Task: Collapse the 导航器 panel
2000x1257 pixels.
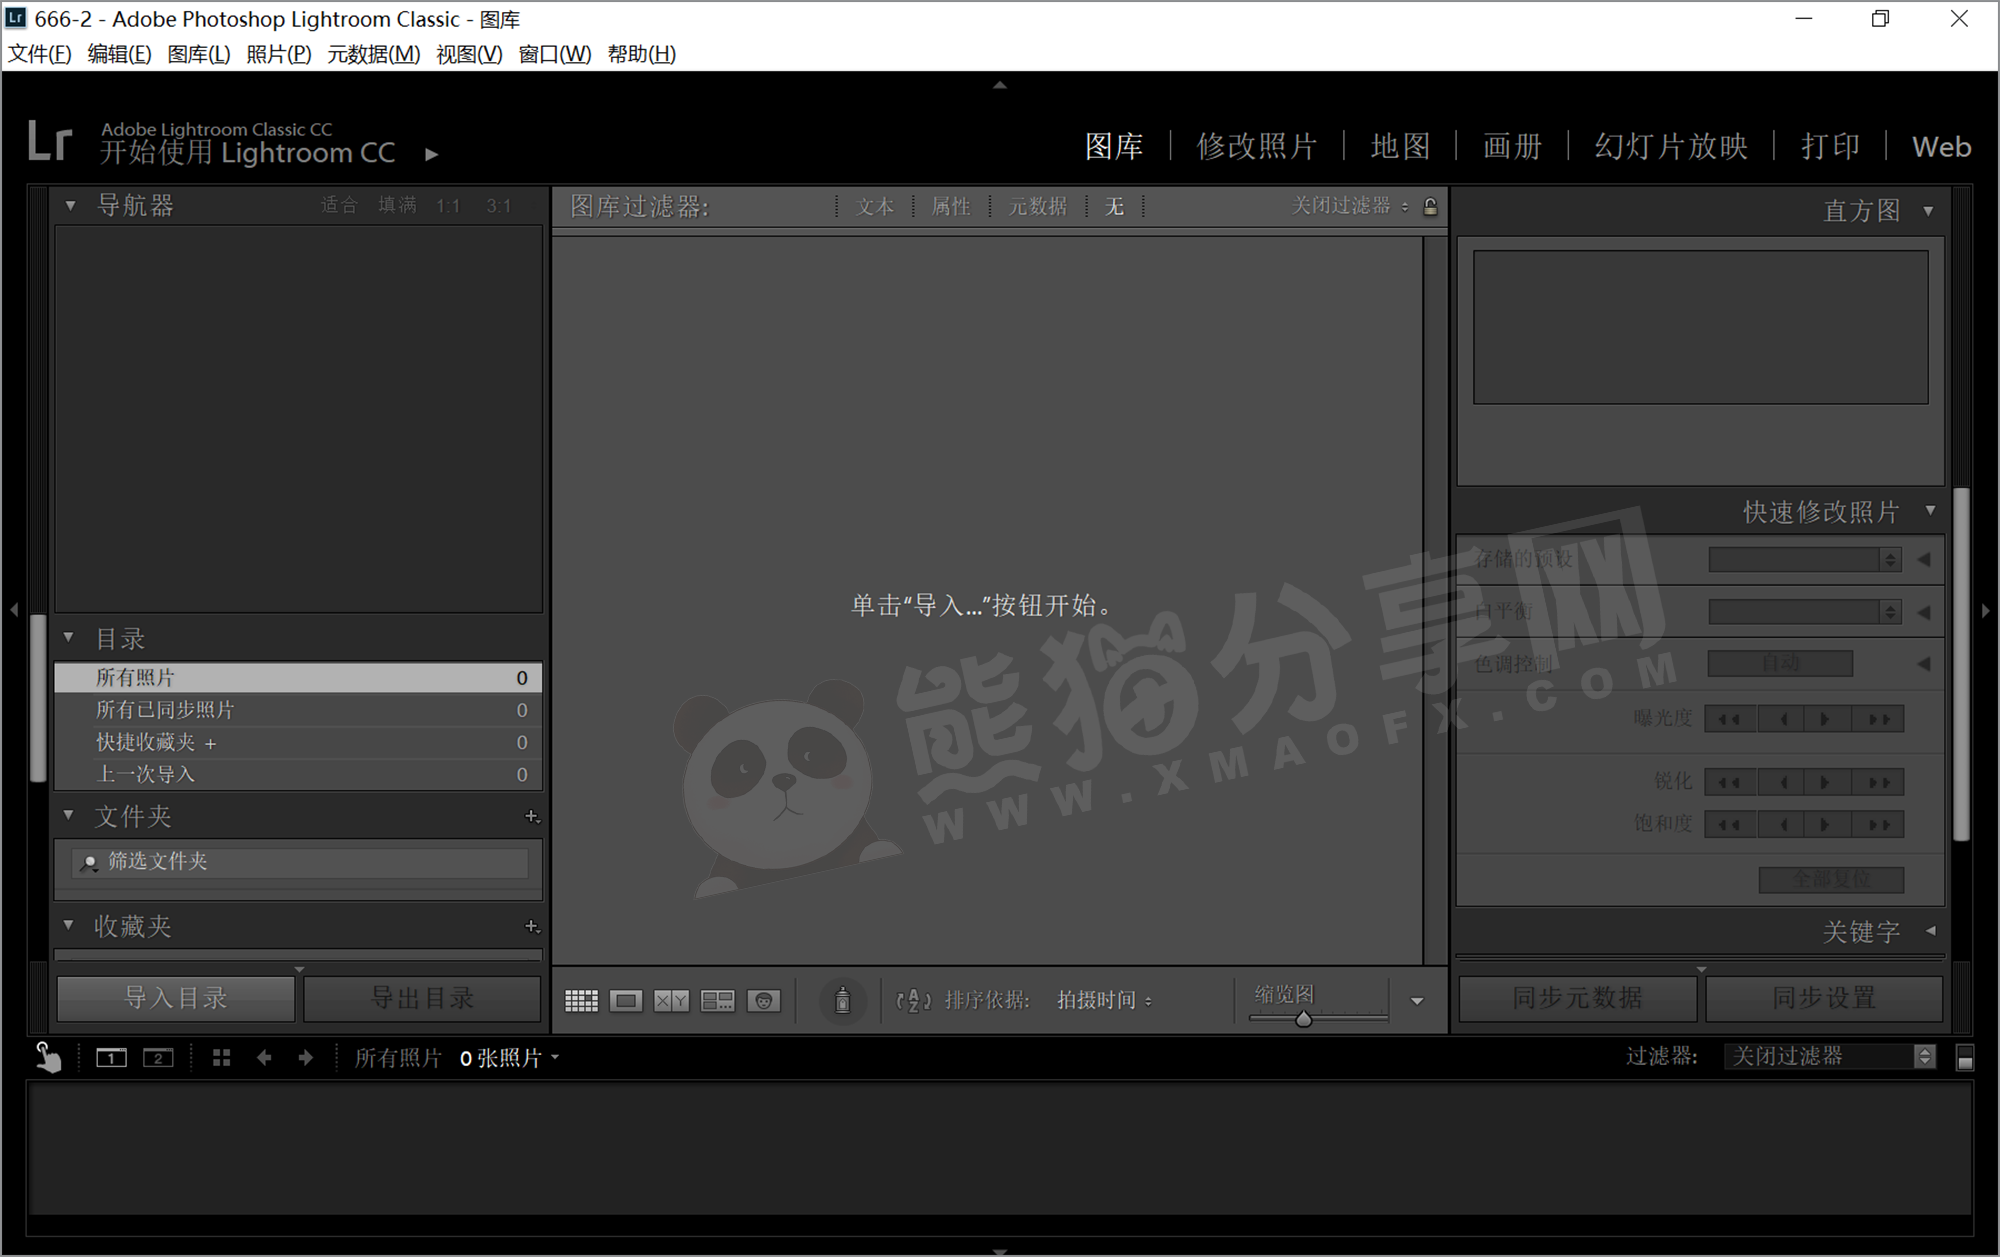Action: (70, 204)
